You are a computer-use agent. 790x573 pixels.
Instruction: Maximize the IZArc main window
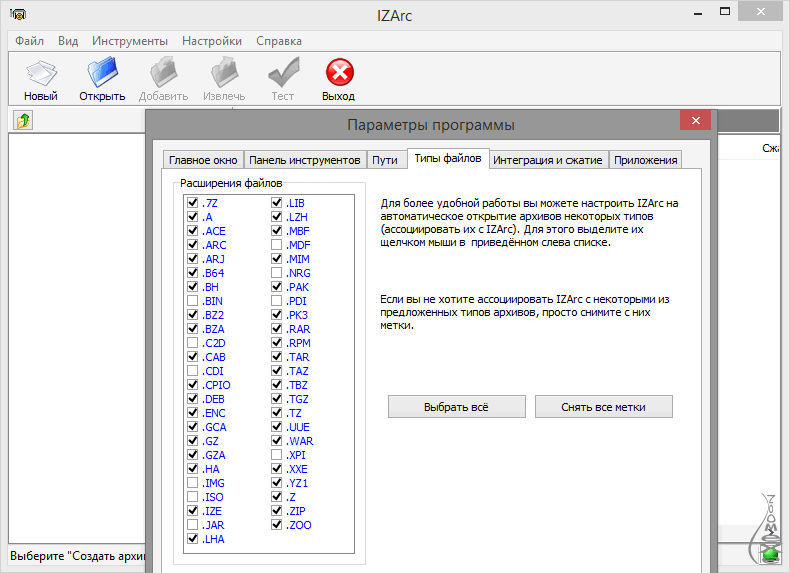pos(725,12)
